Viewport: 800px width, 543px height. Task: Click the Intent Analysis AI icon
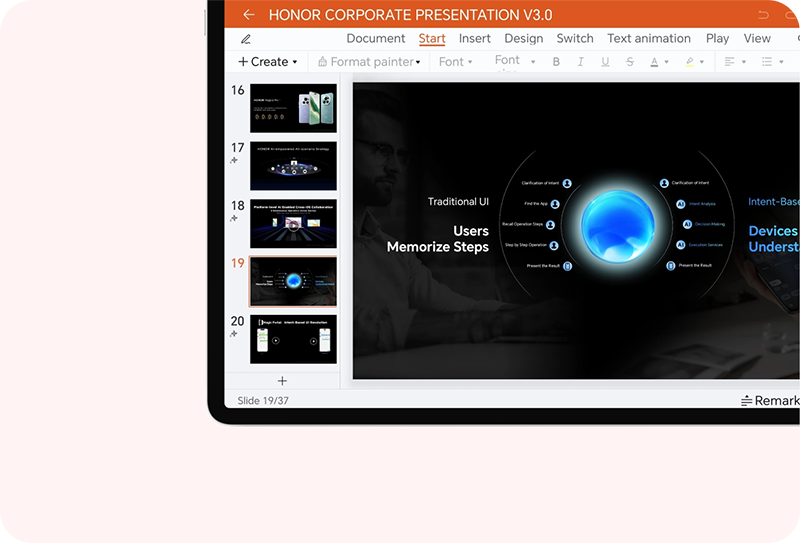point(681,204)
